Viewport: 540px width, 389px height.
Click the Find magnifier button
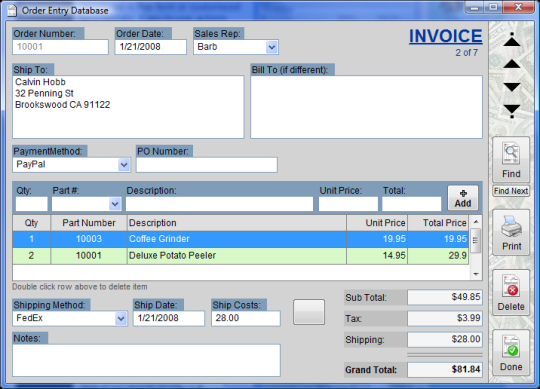[511, 160]
